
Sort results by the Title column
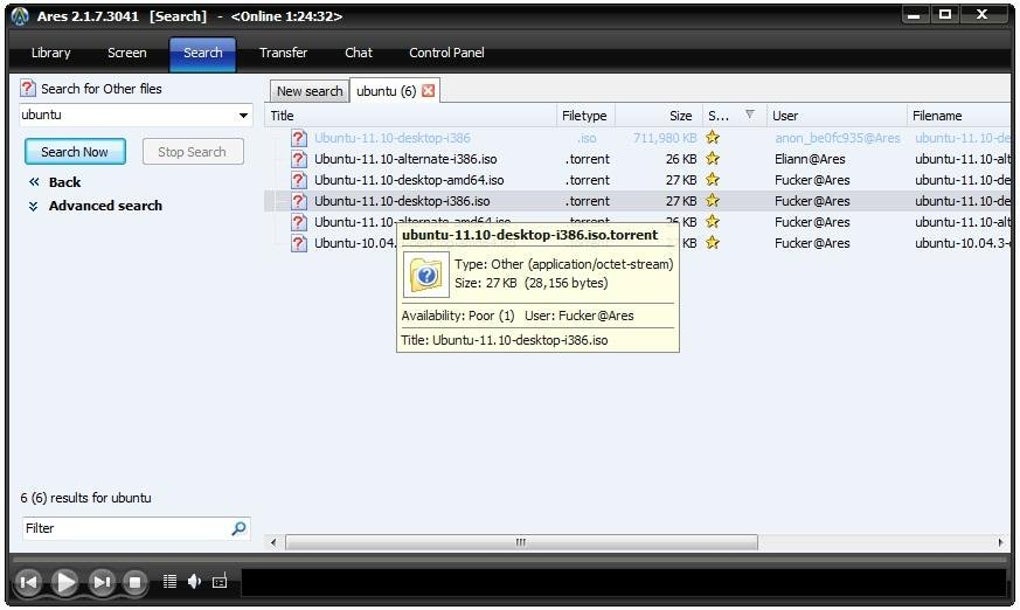point(410,115)
